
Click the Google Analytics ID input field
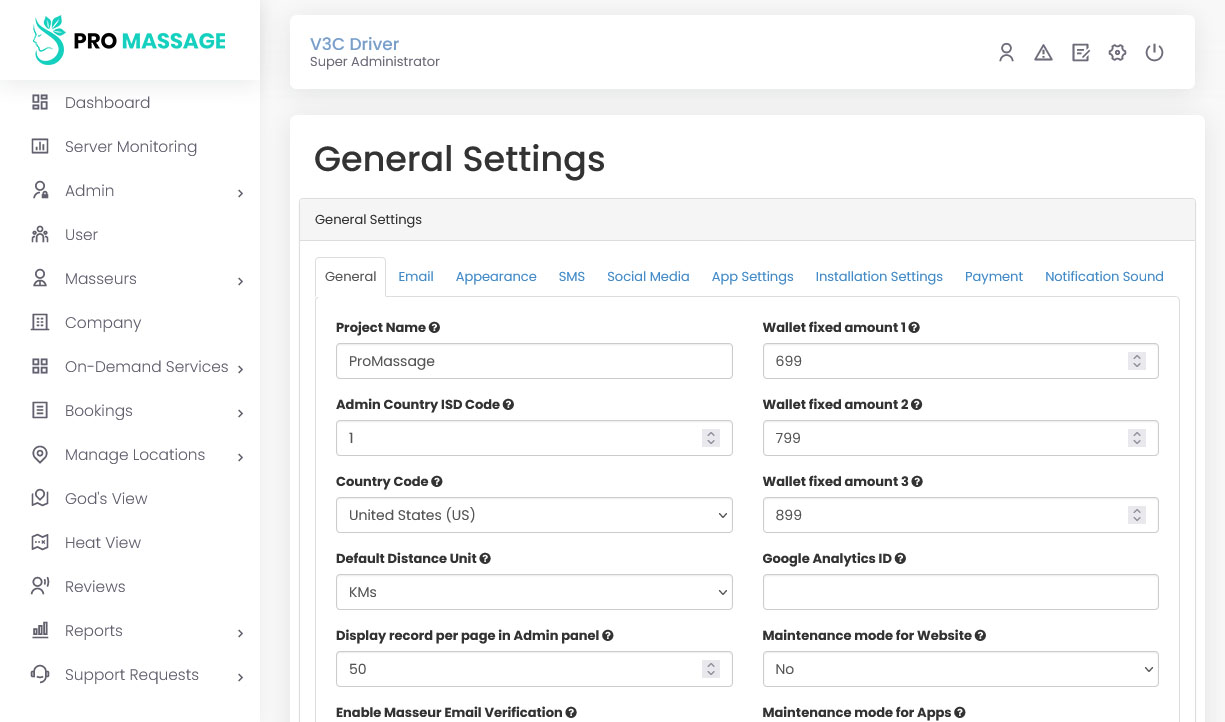click(x=960, y=592)
